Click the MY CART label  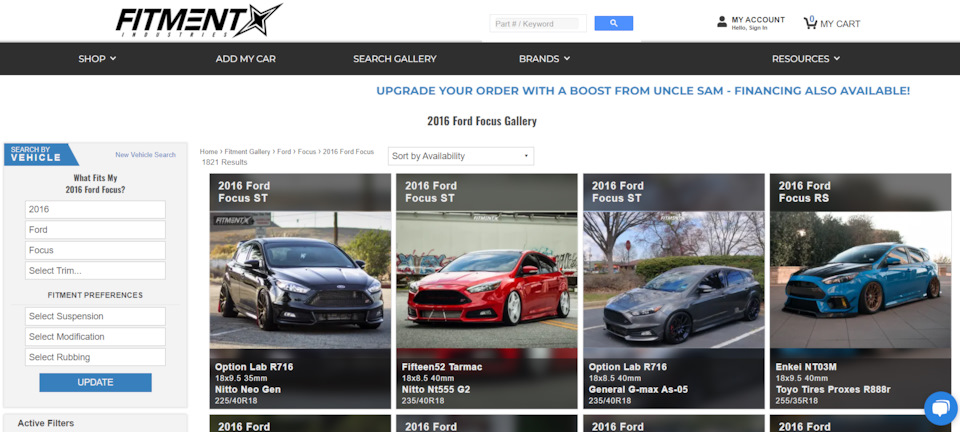click(x=840, y=24)
